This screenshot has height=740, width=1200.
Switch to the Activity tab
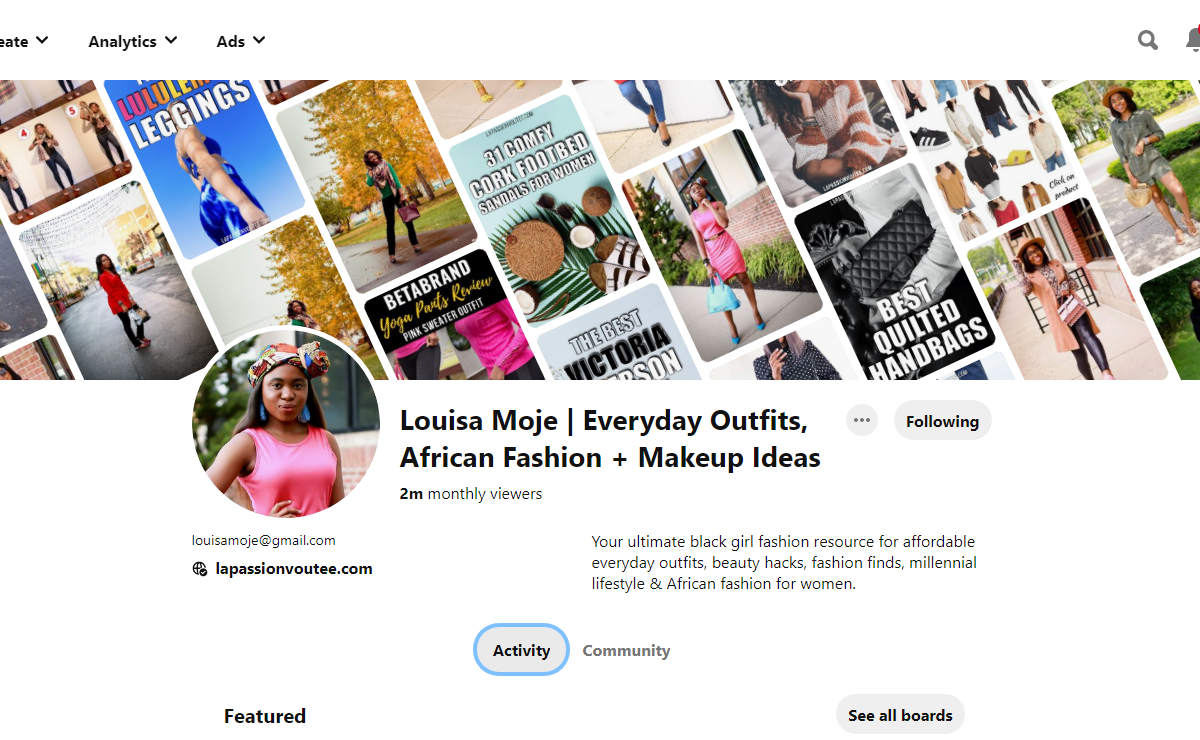click(x=521, y=650)
